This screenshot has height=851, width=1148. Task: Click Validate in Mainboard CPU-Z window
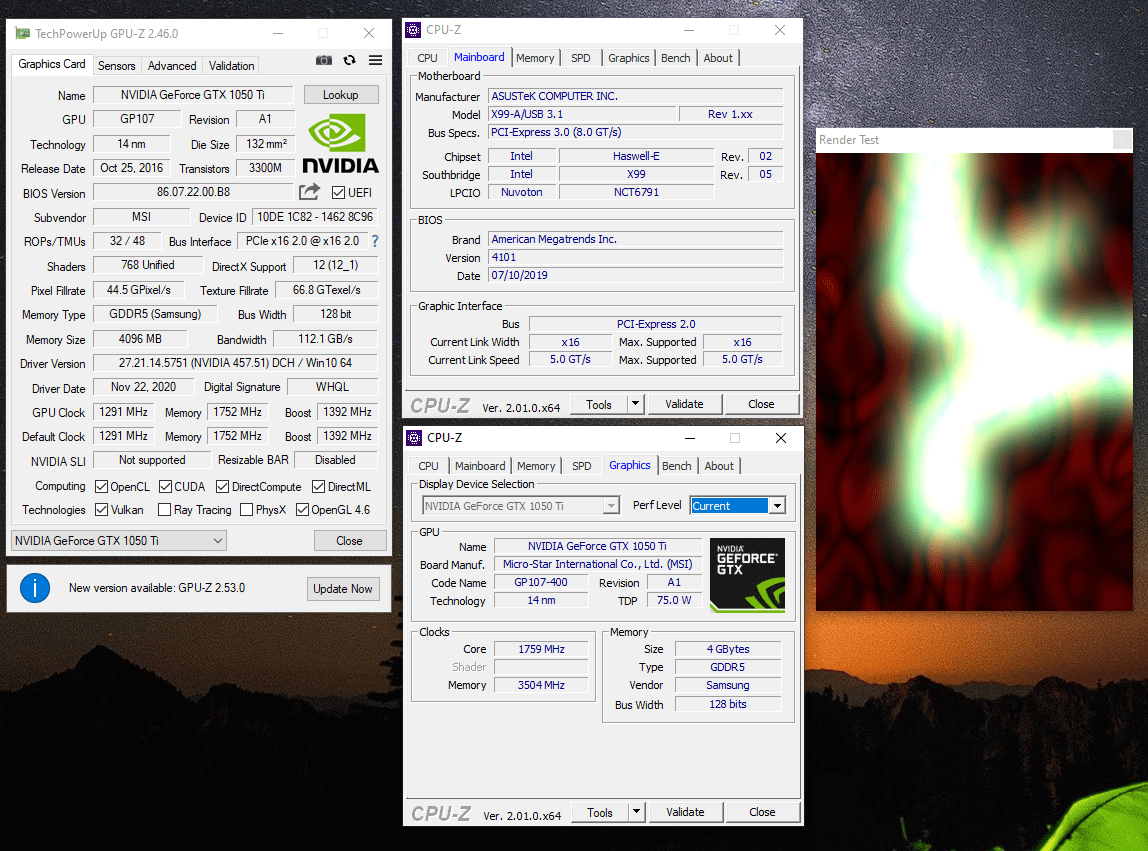pos(684,404)
